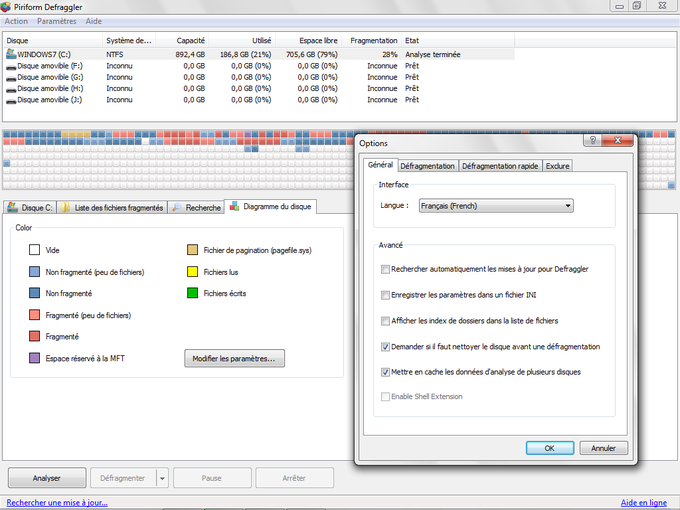Confirm Options with the OK button
The height and width of the screenshot is (510, 680).
point(549,448)
